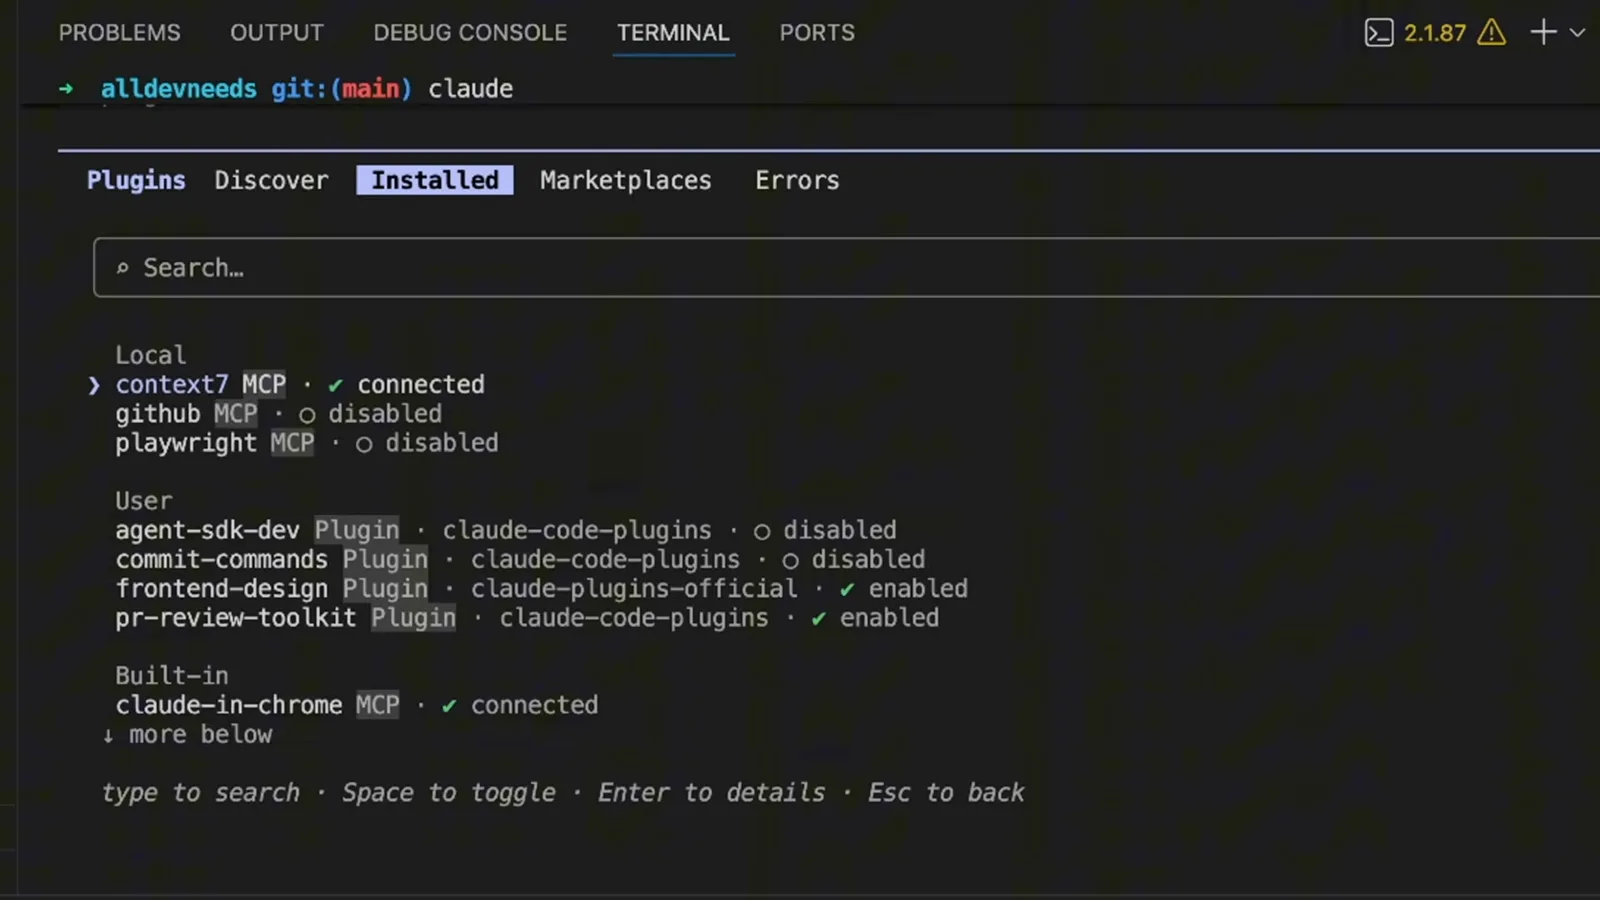Click the 'more below' down arrow indicator
The height and width of the screenshot is (900, 1600).
click(108, 736)
